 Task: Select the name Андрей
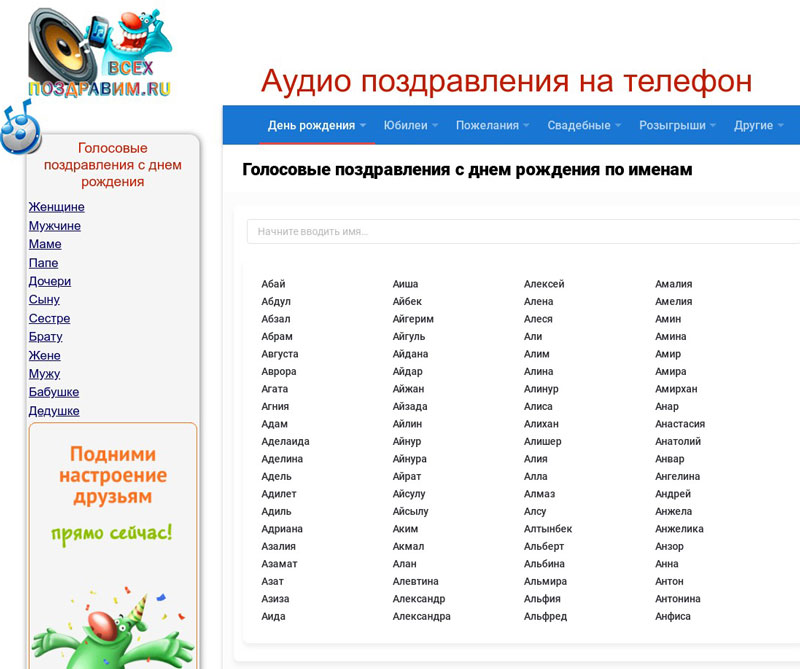click(x=672, y=494)
